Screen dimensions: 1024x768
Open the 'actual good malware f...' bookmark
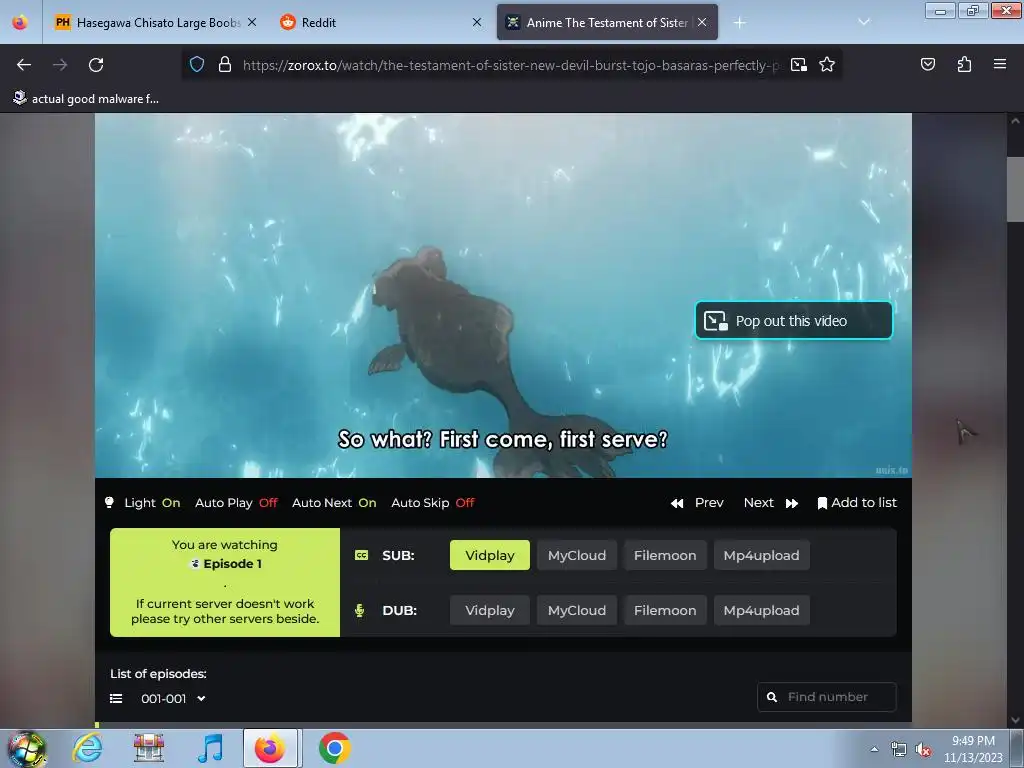click(86, 99)
